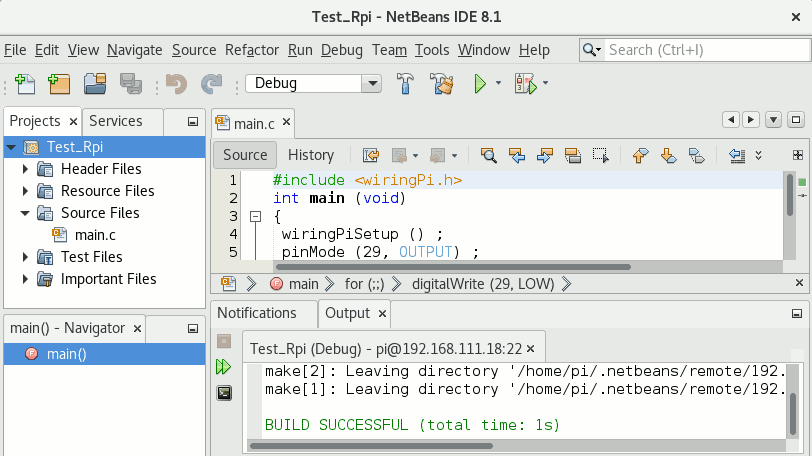
Task: Collapse the Source Files folder
Action: click(25, 213)
